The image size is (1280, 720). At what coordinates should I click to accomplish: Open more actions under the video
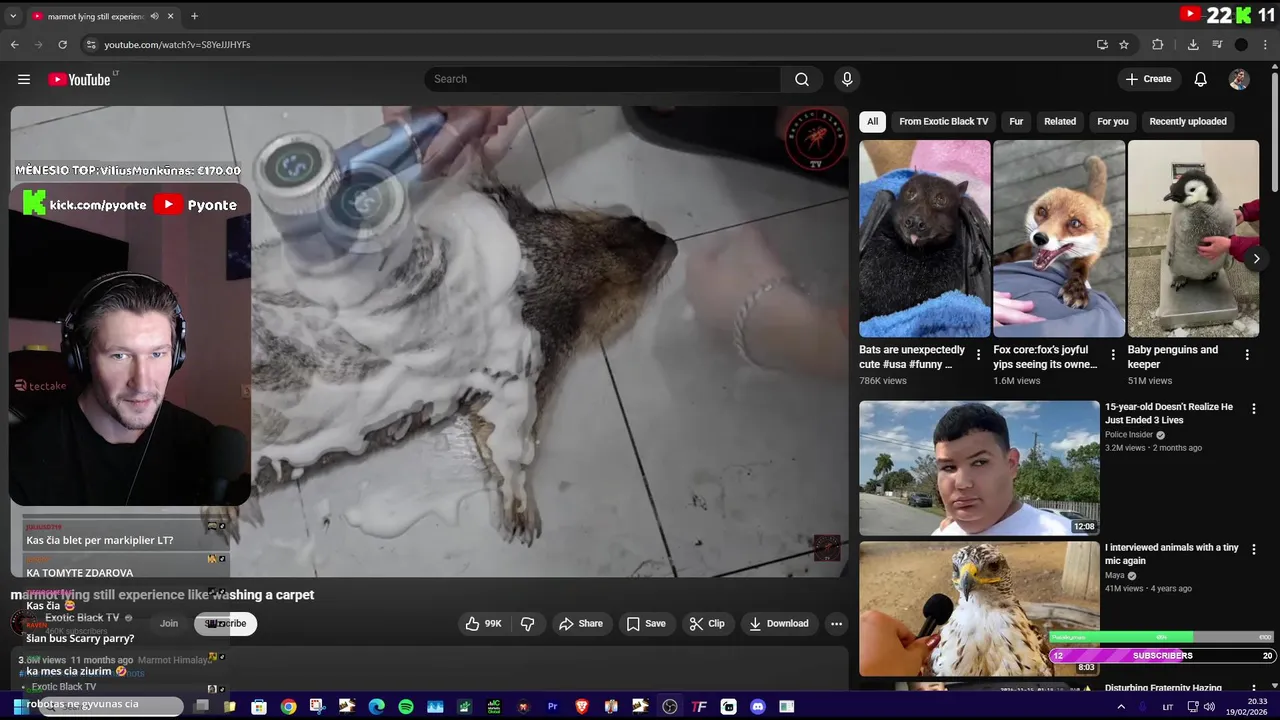(836, 624)
